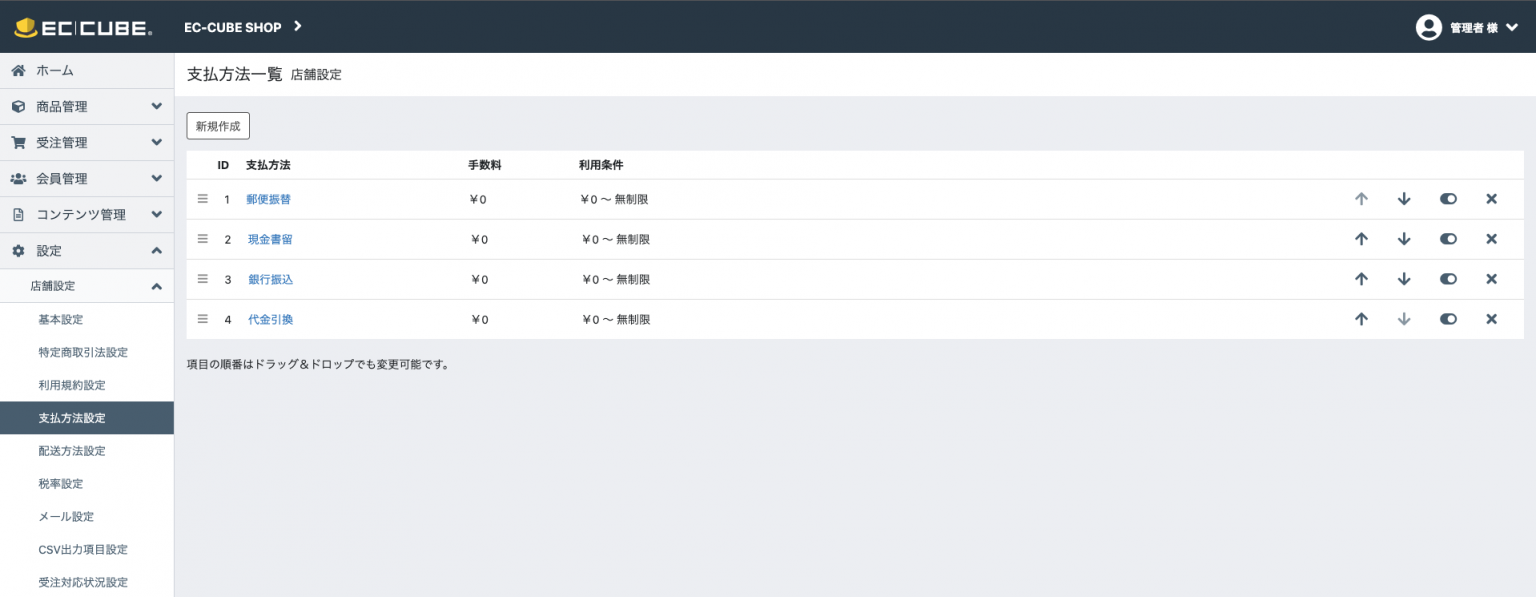This screenshot has height=597, width=1536.
Task: Click the drag handle for 代金引換
Action: (202, 319)
